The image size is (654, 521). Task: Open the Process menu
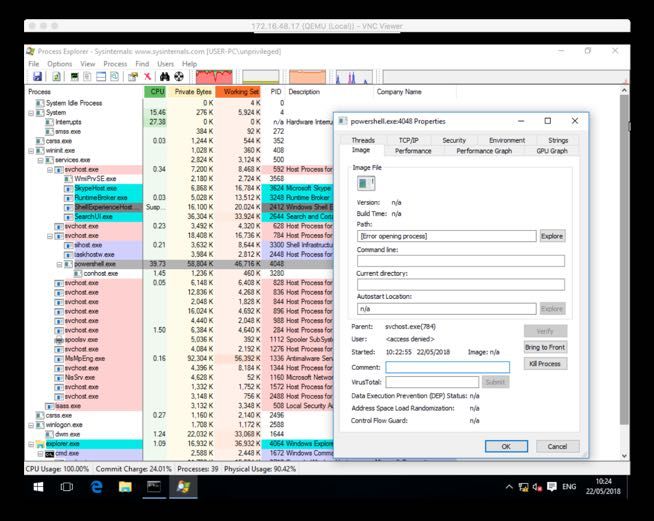[115, 64]
